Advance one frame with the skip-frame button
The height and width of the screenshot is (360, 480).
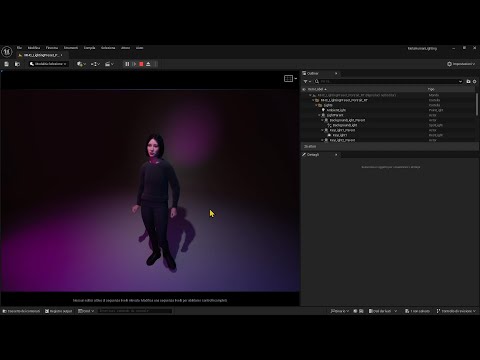[134, 64]
